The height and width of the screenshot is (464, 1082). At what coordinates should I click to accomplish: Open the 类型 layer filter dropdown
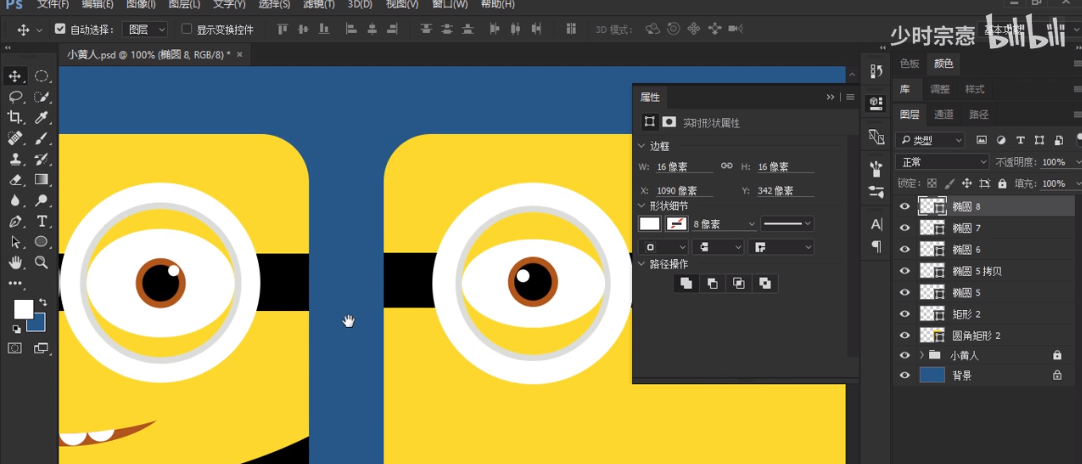930,140
